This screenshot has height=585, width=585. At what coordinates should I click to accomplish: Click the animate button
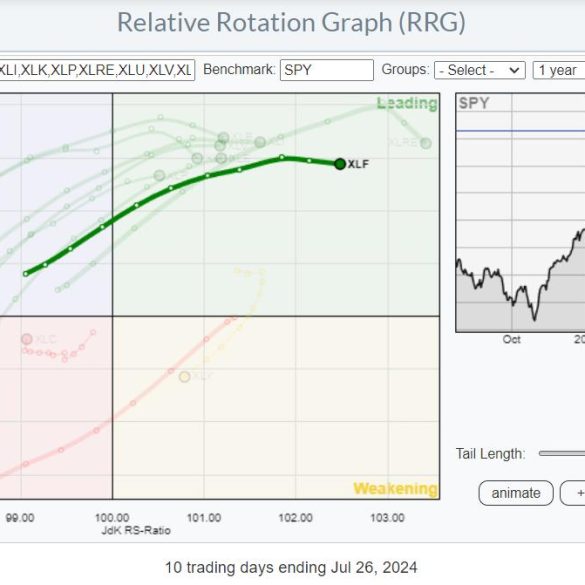(x=516, y=493)
